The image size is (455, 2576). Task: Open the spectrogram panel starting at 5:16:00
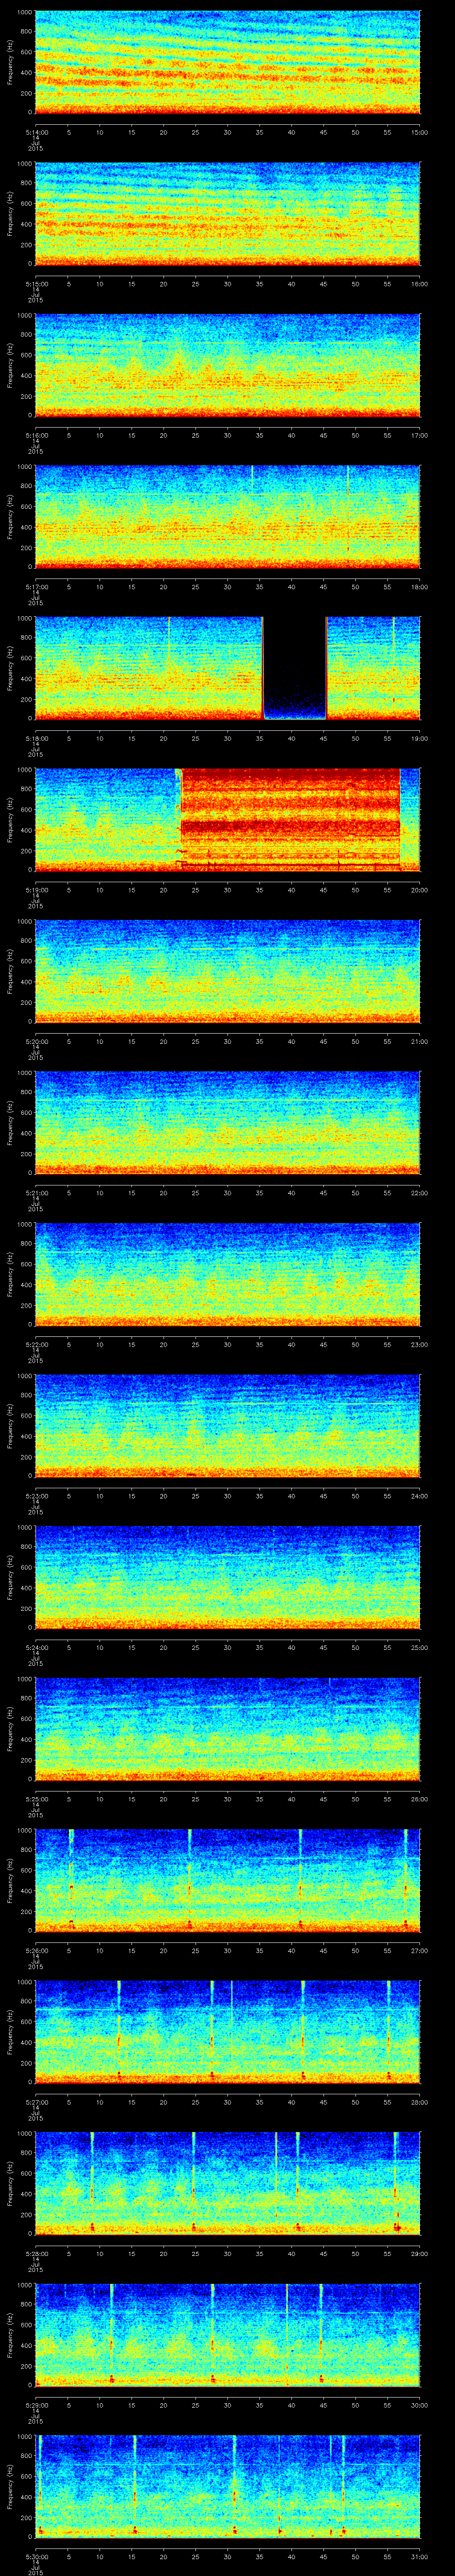(228, 365)
